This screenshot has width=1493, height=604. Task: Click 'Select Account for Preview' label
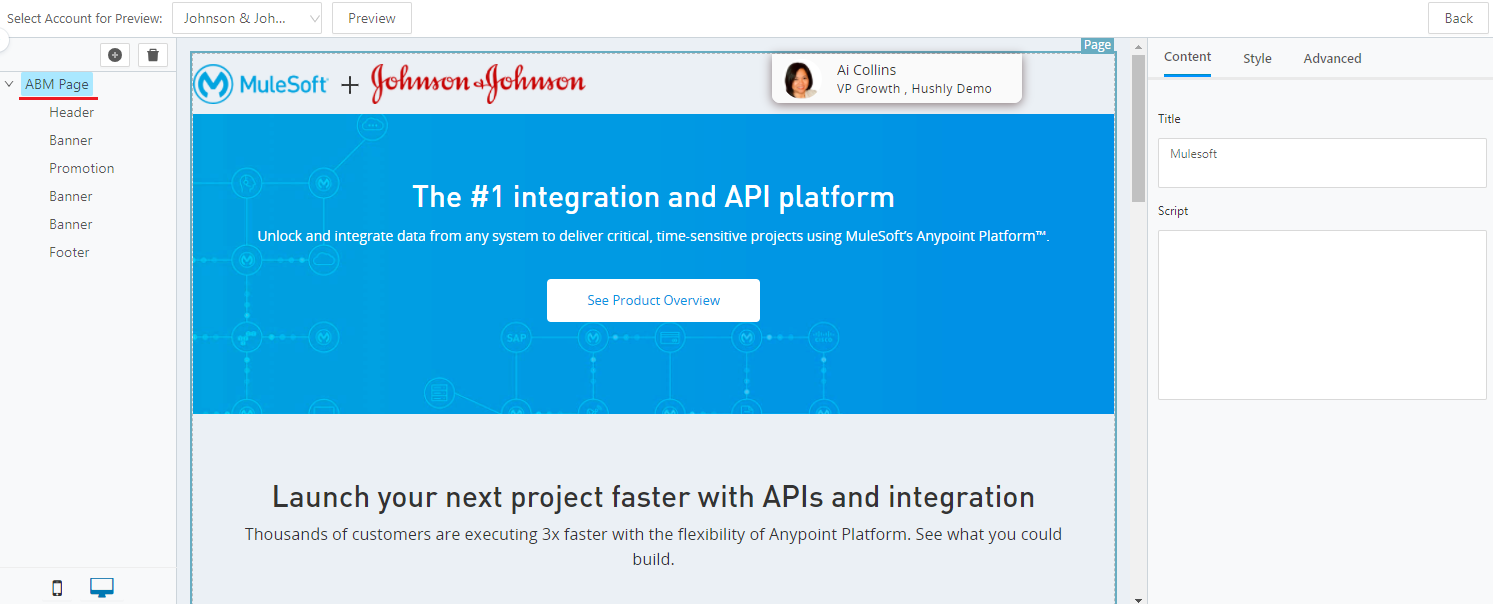(x=84, y=19)
